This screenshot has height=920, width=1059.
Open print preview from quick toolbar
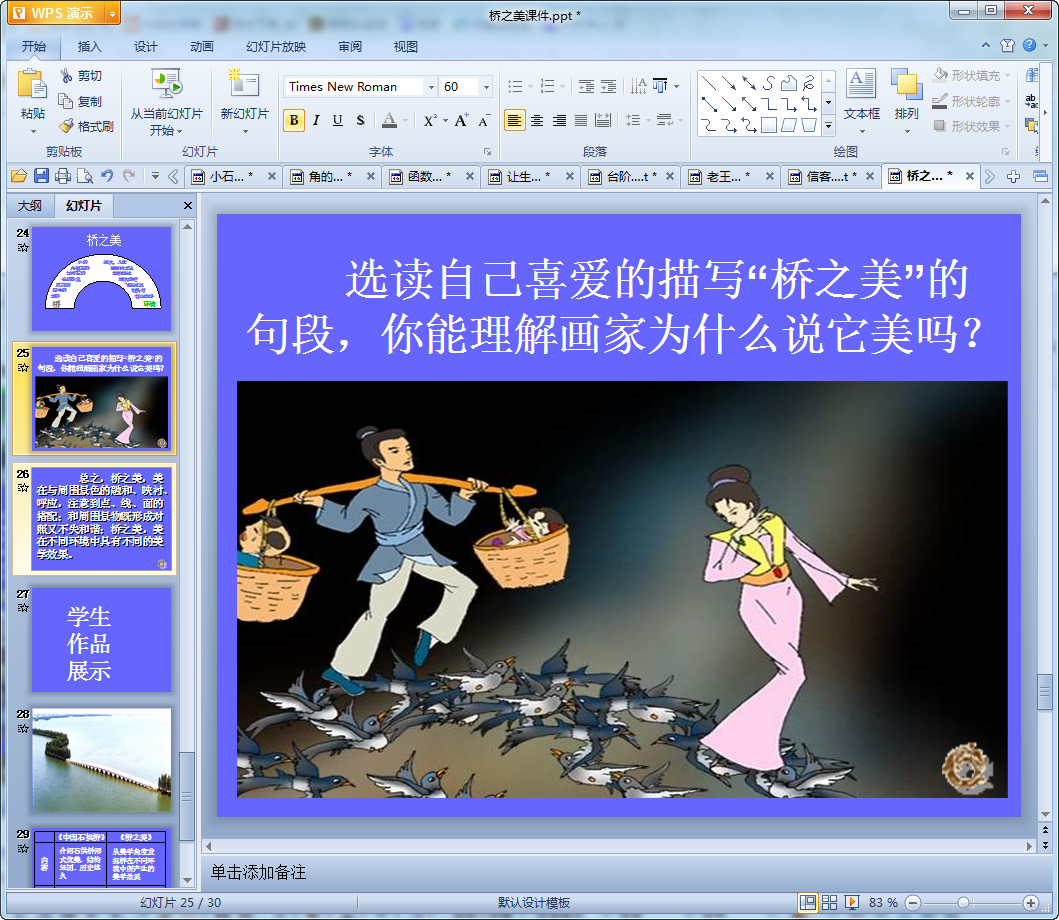[x=85, y=176]
